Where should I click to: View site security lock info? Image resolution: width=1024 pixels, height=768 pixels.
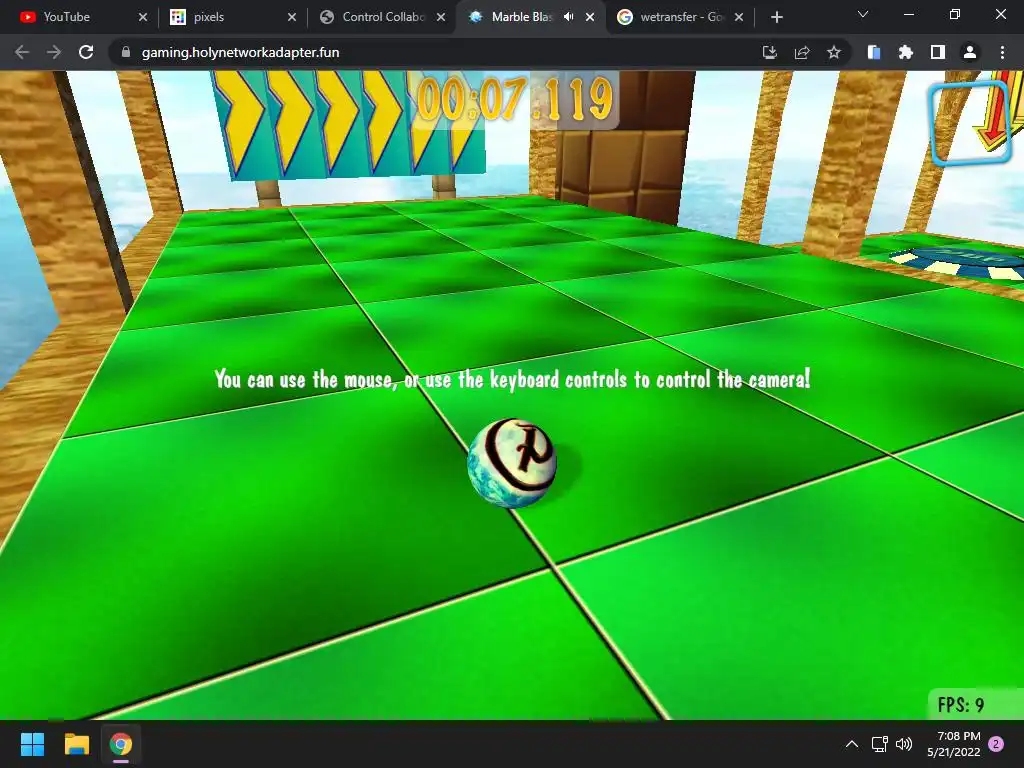126,52
